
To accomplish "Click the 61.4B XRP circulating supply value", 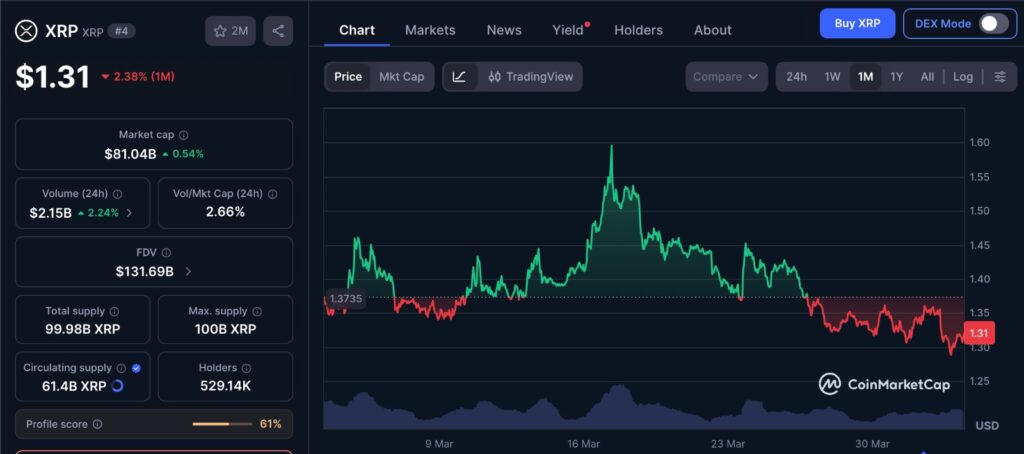I will coord(74,386).
